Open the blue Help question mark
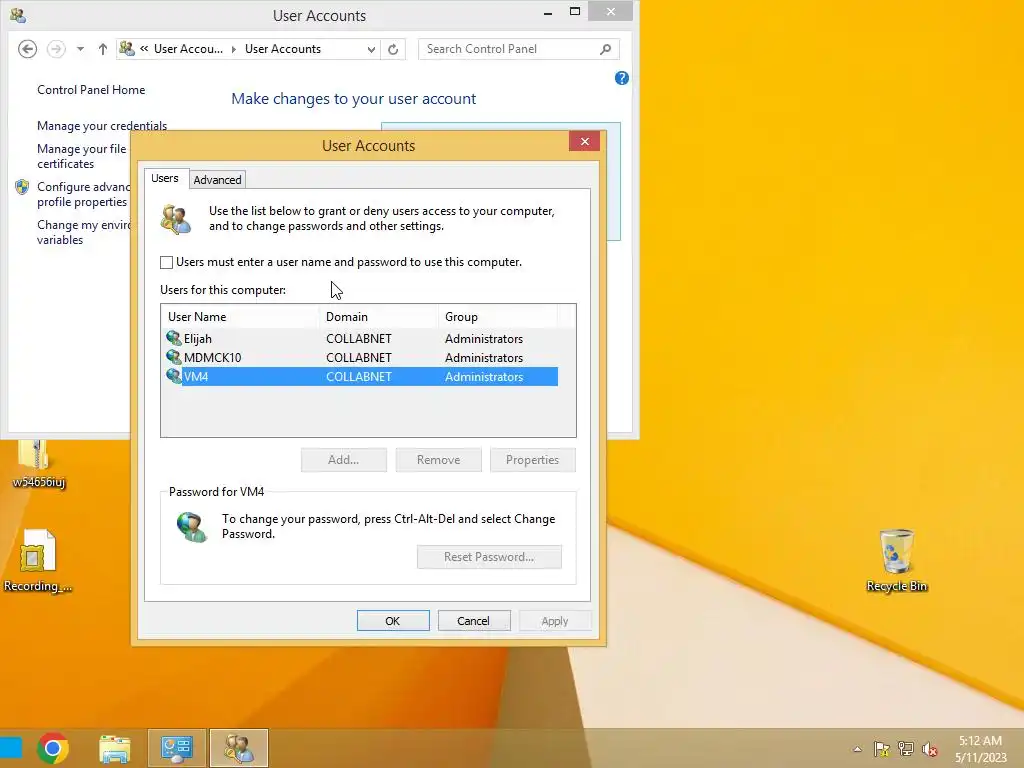 point(622,78)
